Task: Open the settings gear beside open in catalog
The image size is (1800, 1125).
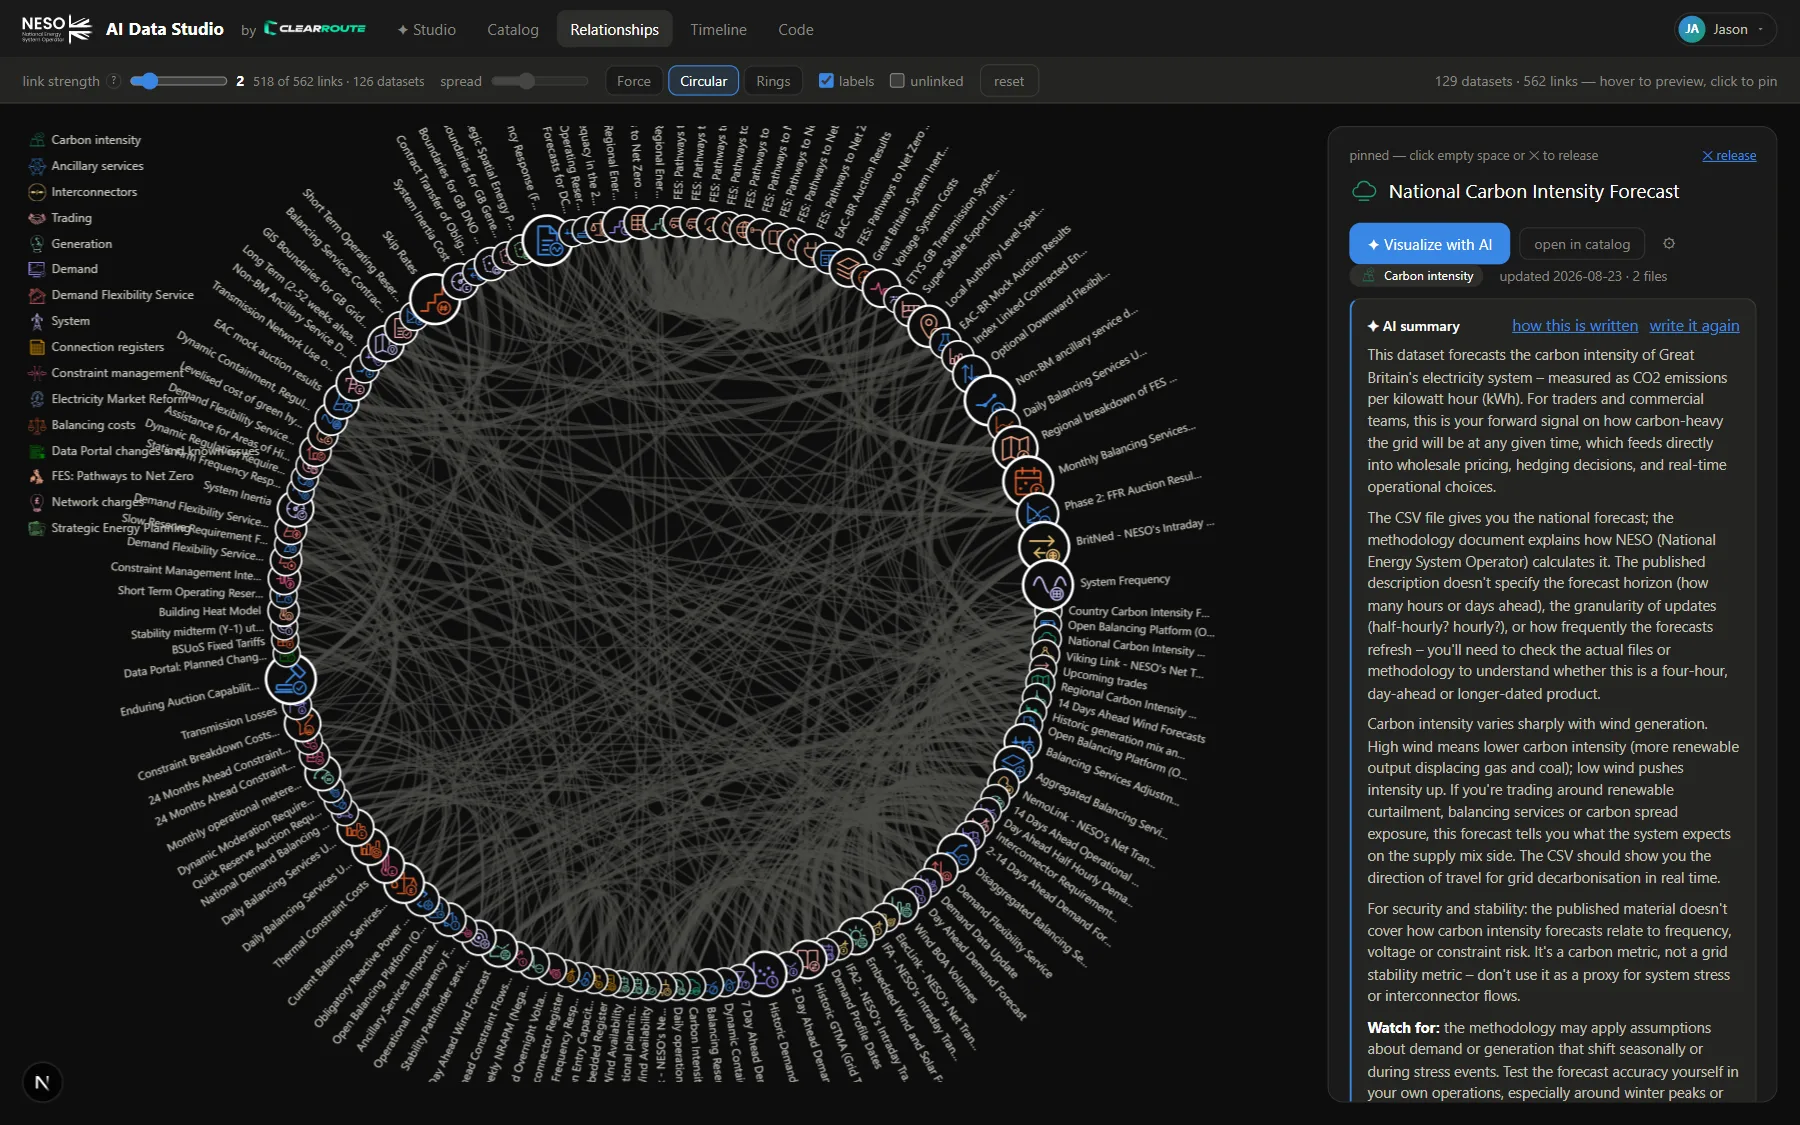Action: pyautogui.click(x=1669, y=244)
